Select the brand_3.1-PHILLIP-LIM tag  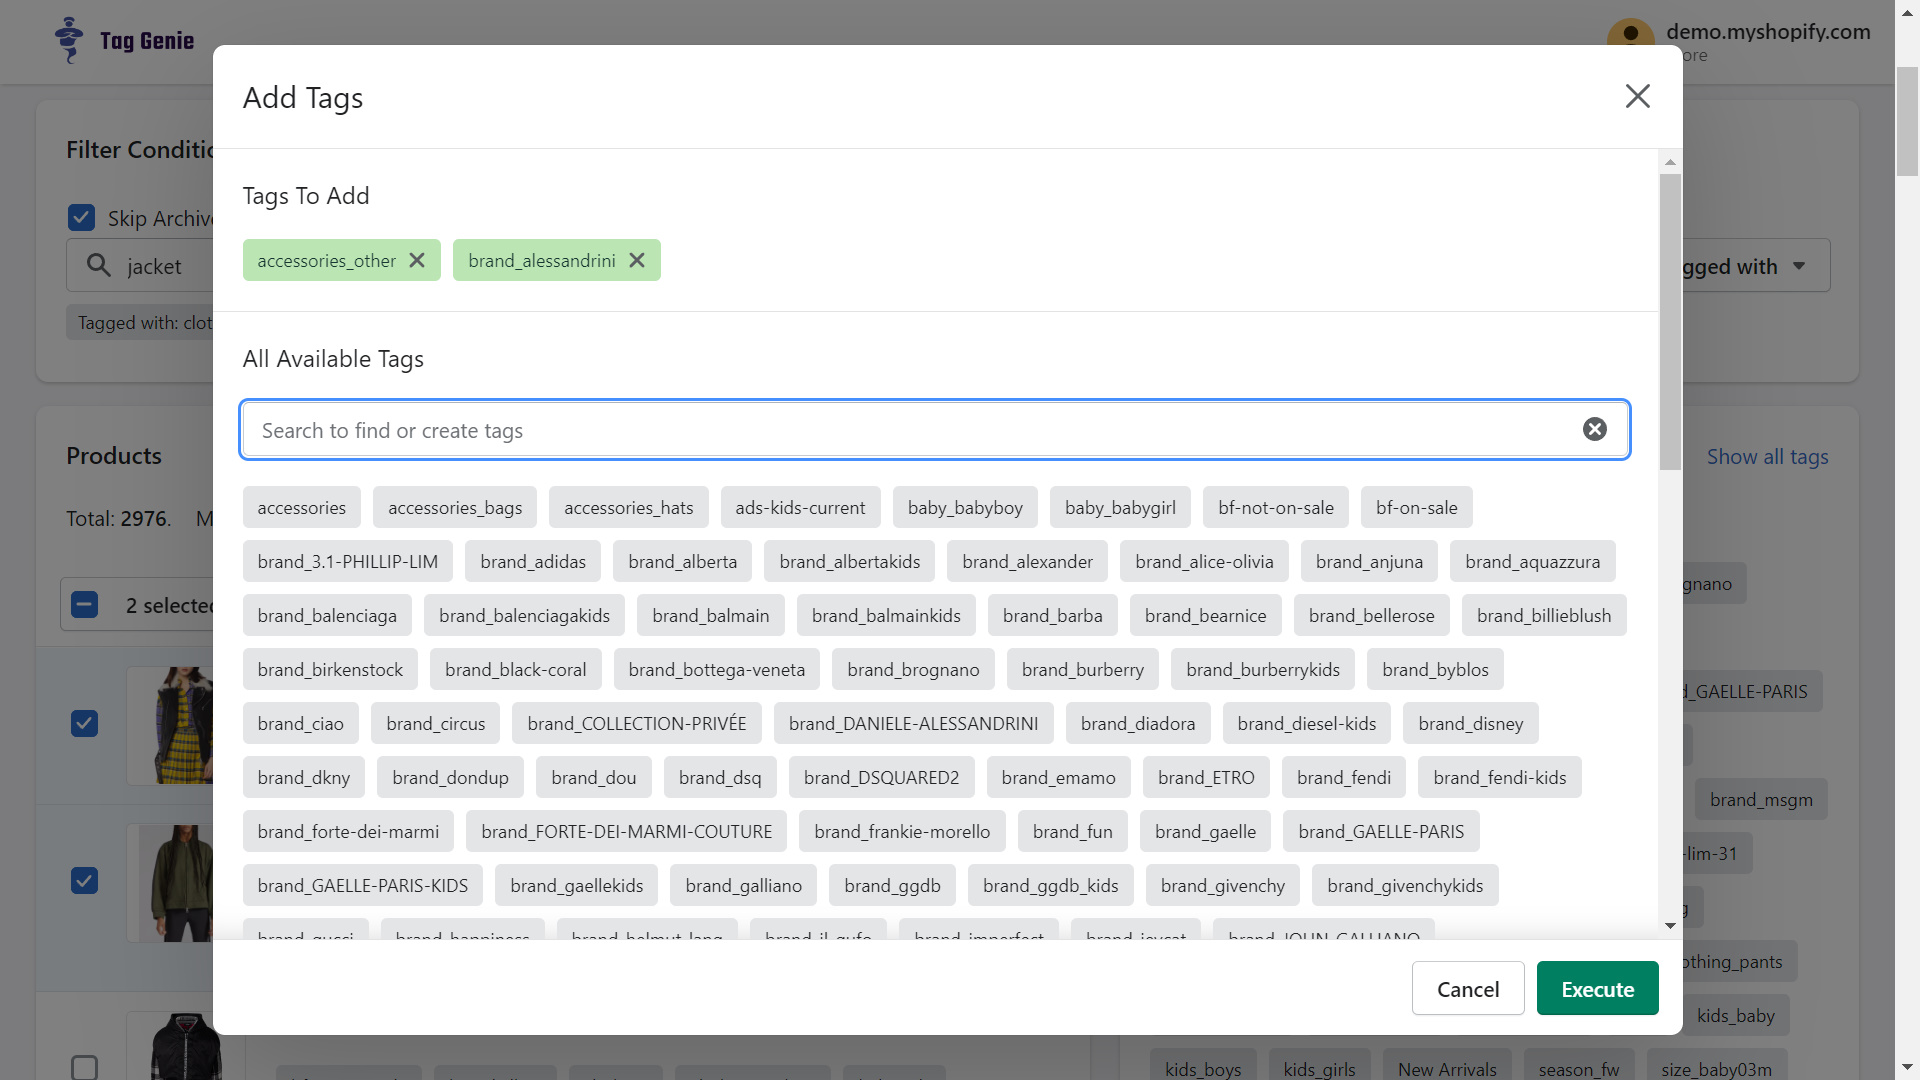[347, 561]
